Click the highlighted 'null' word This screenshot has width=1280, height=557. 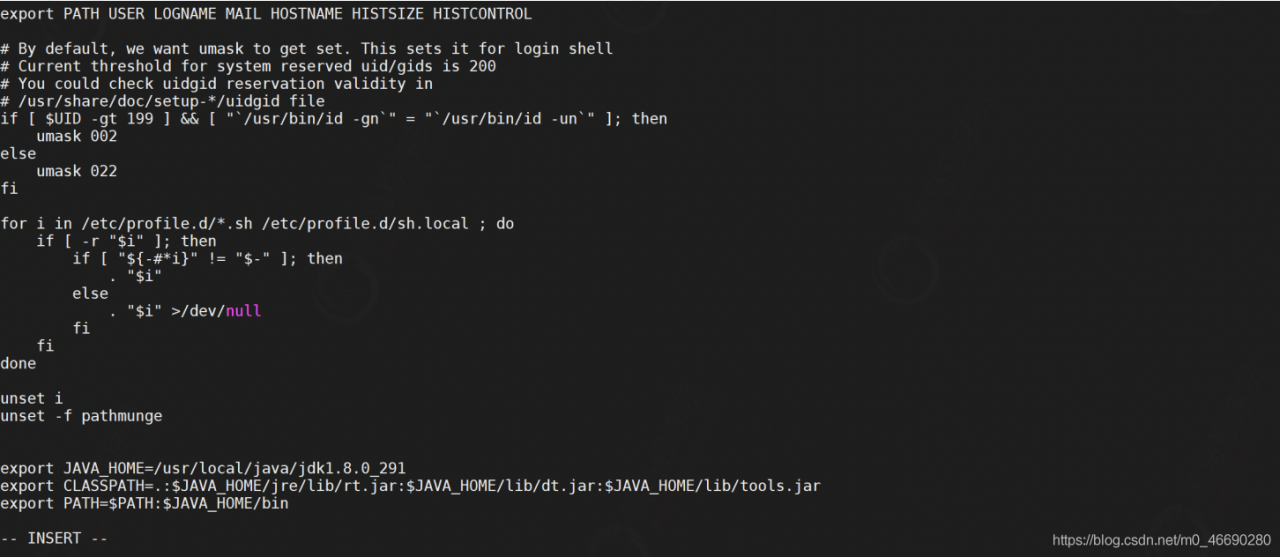click(x=243, y=311)
